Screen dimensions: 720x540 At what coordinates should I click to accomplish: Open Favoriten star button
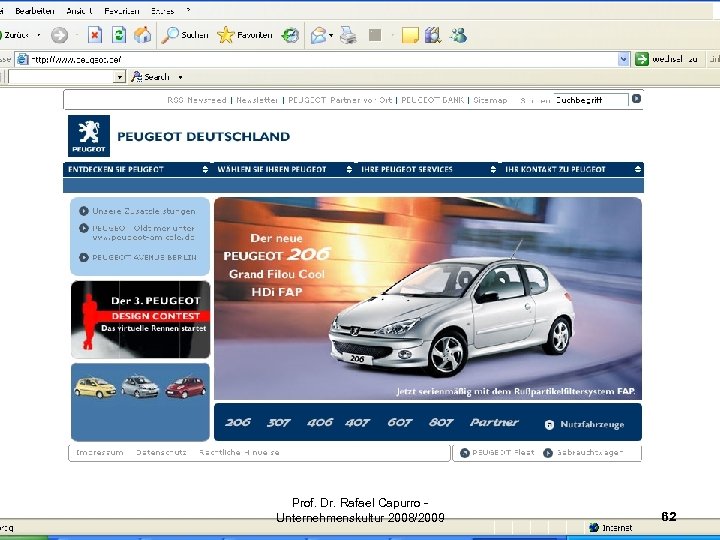[x=245, y=35]
